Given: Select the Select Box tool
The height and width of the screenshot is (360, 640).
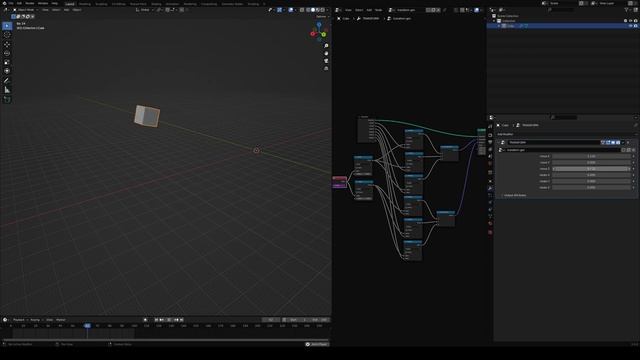Looking at the screenshot, I should 7,26.
